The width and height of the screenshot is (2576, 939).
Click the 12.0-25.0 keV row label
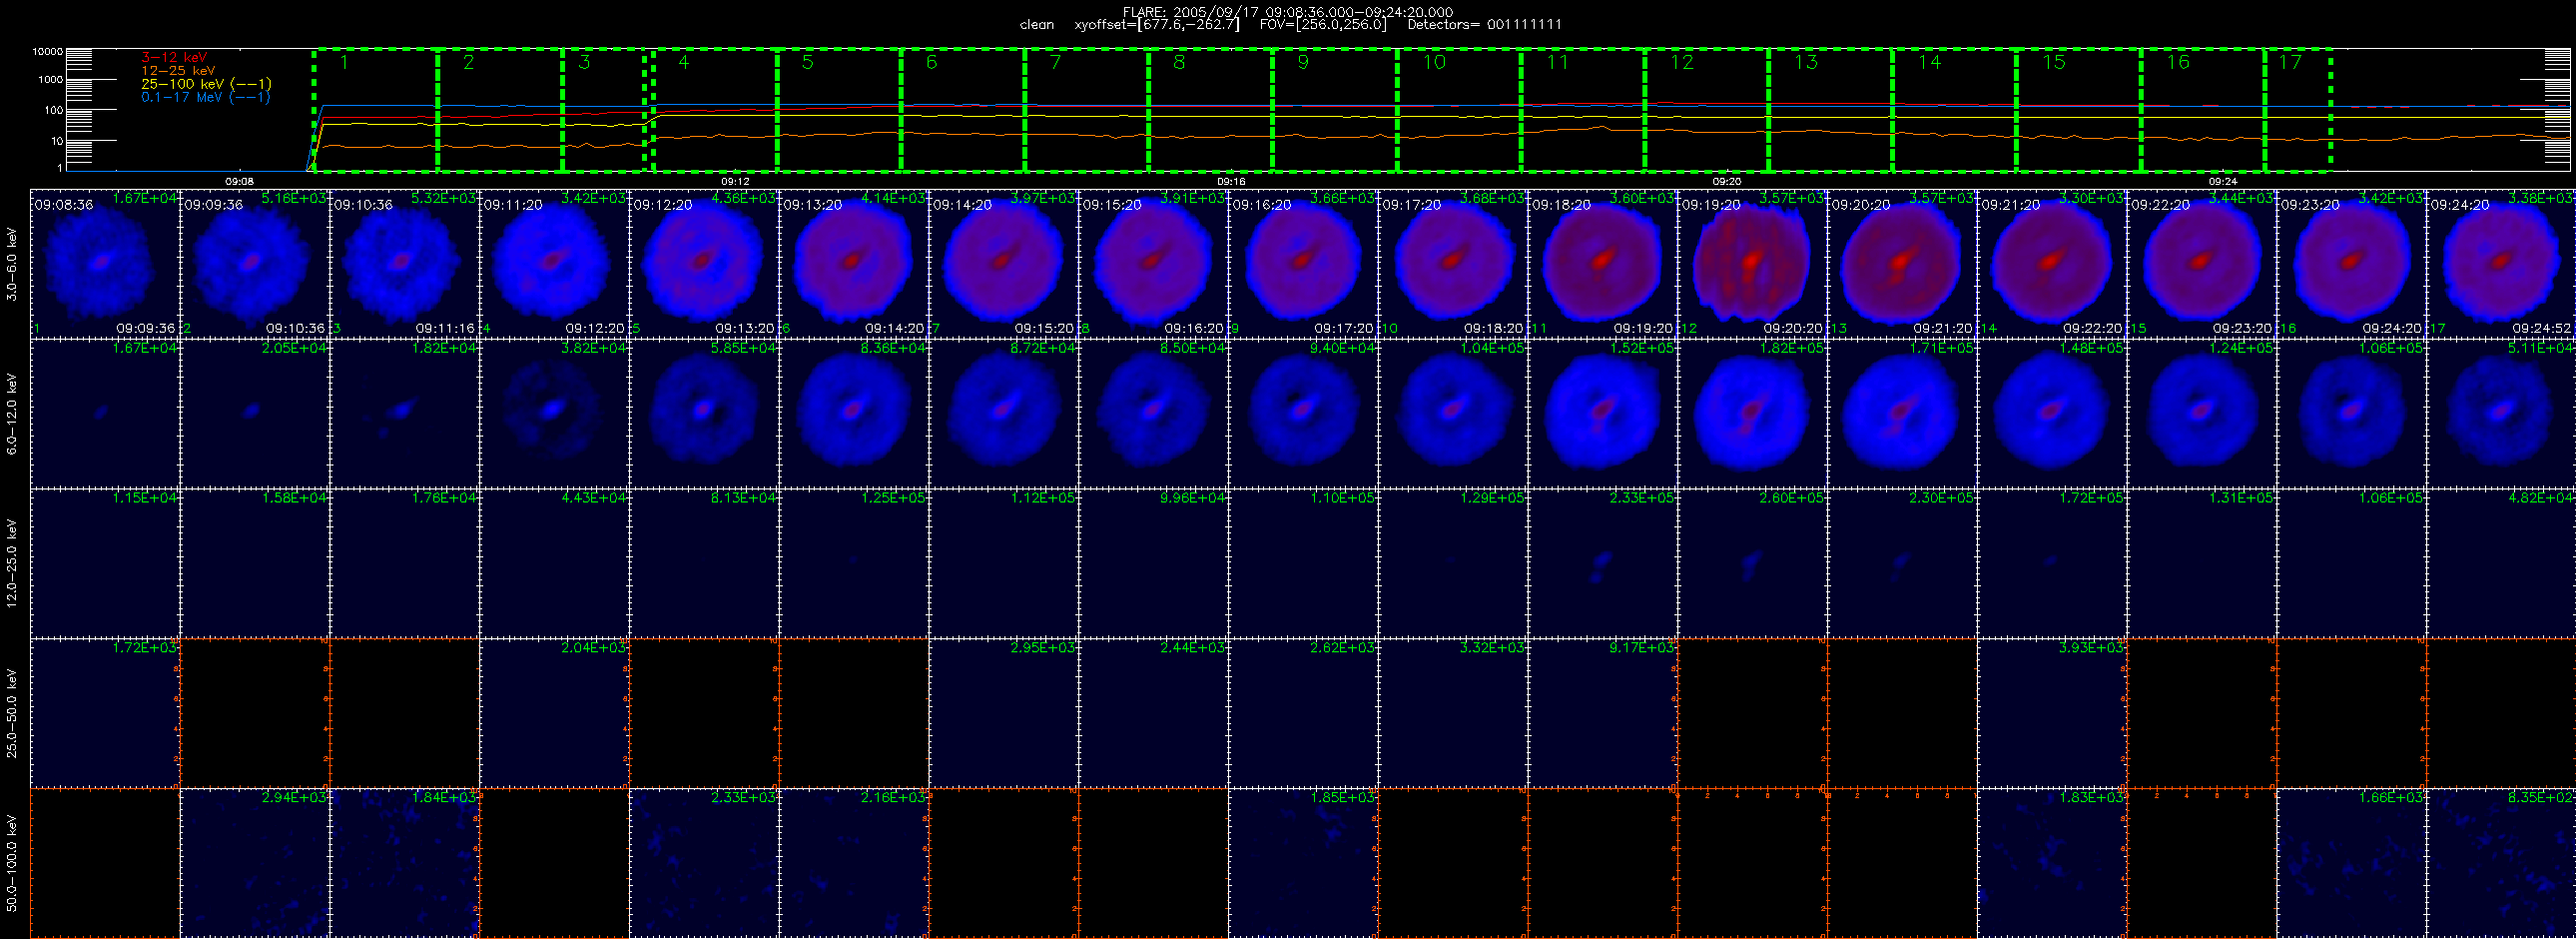(12, 563)
